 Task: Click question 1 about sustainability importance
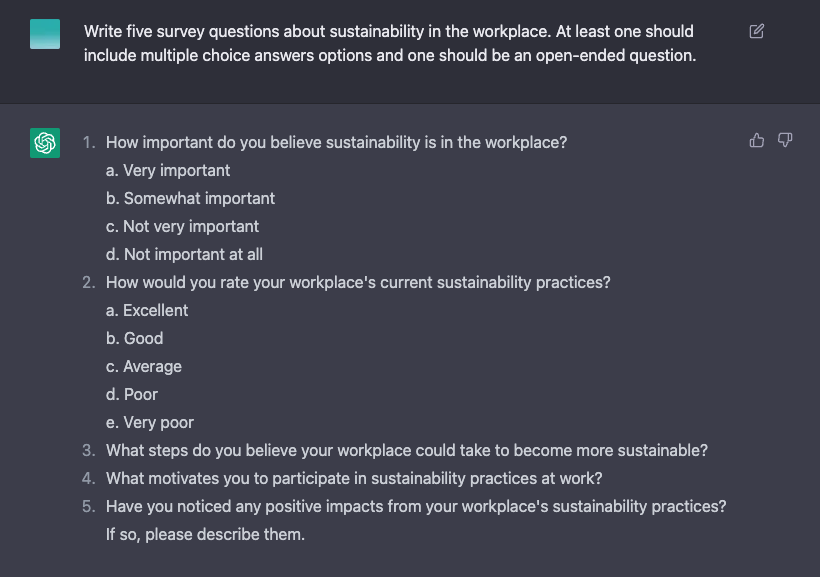tap(336, 142)
